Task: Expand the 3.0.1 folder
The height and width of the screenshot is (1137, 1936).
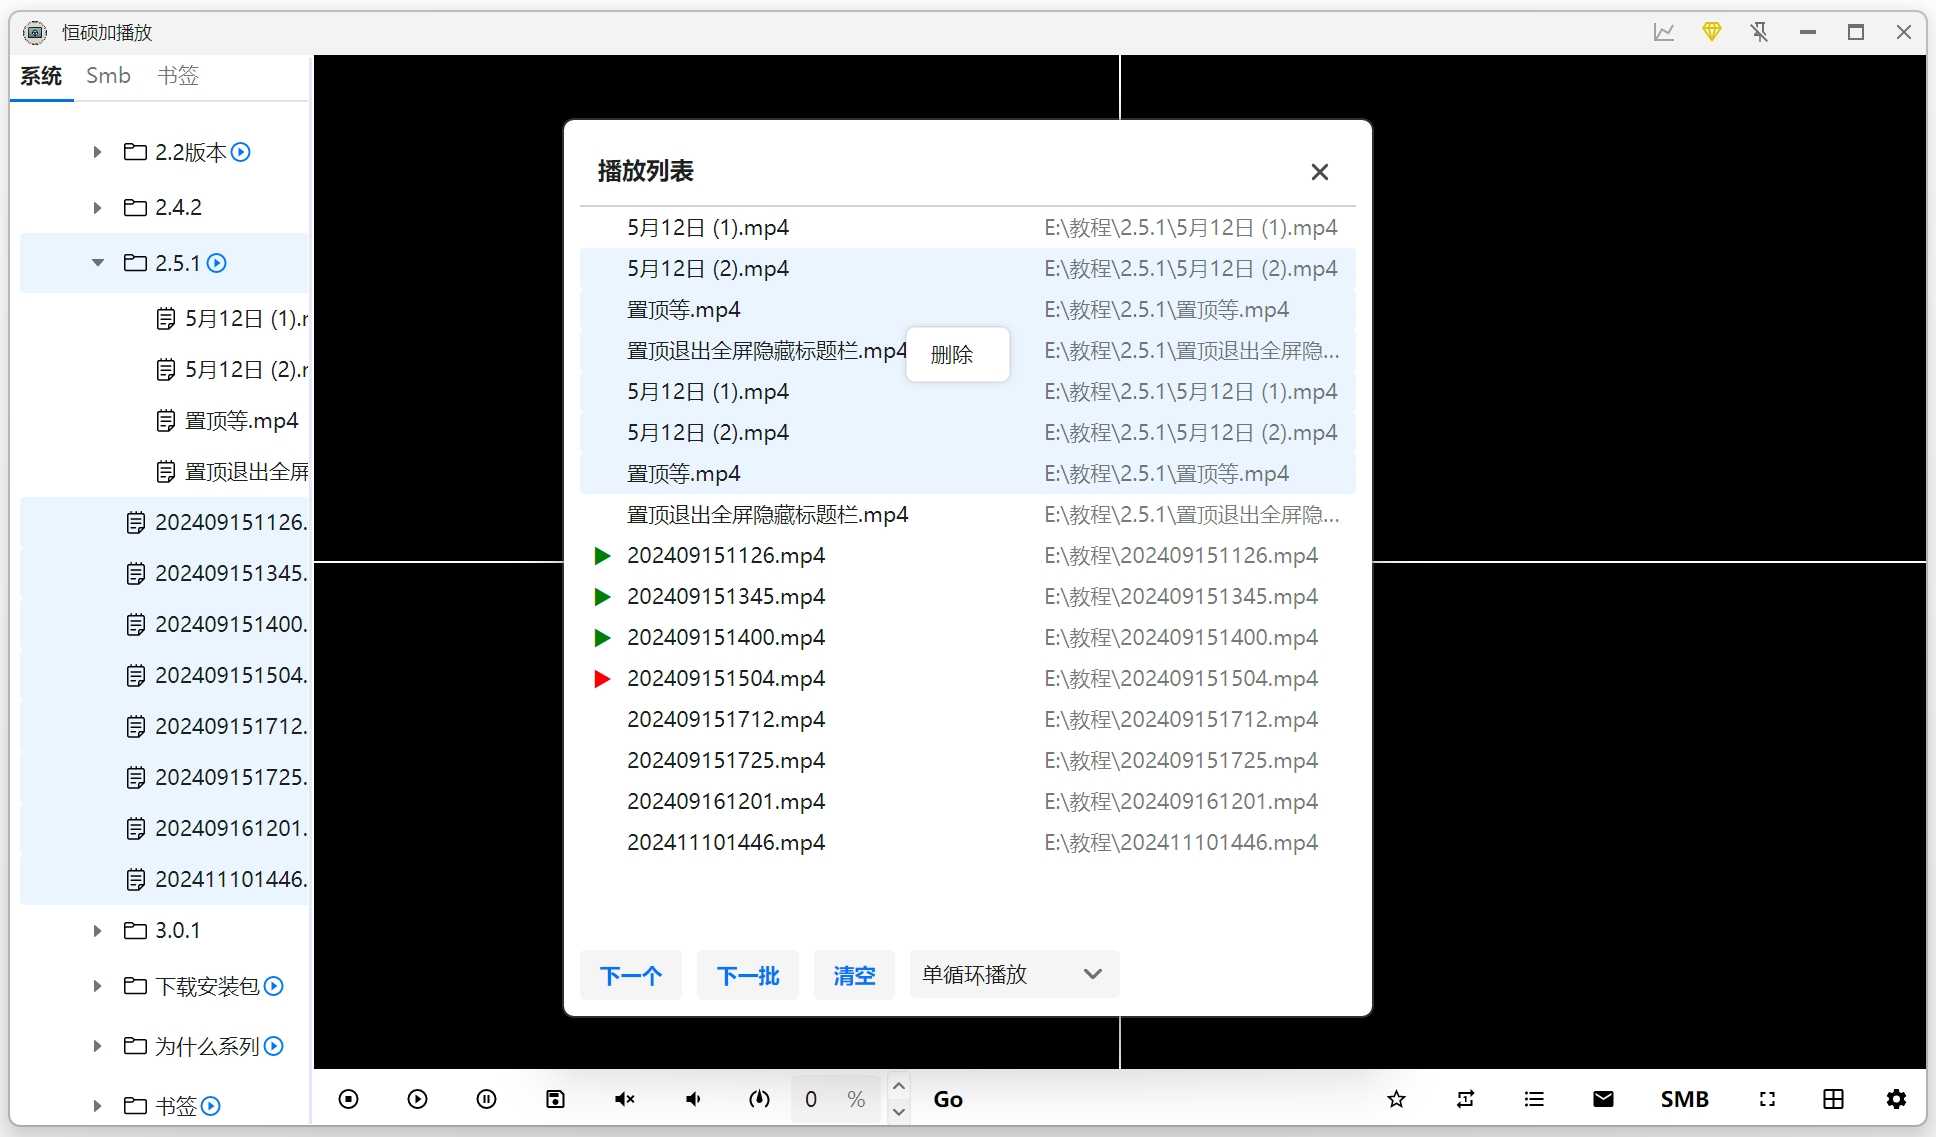Action: (97, 931)
